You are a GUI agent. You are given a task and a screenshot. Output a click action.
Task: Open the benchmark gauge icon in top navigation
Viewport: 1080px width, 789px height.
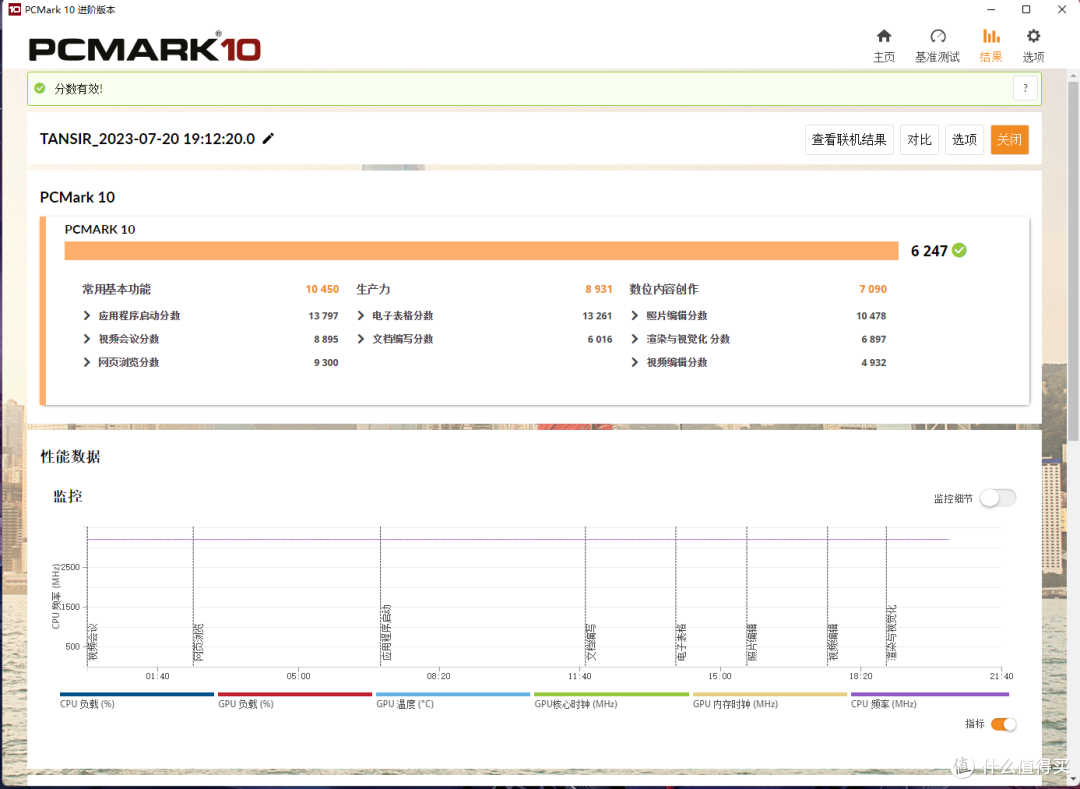(x=937, y=34)
